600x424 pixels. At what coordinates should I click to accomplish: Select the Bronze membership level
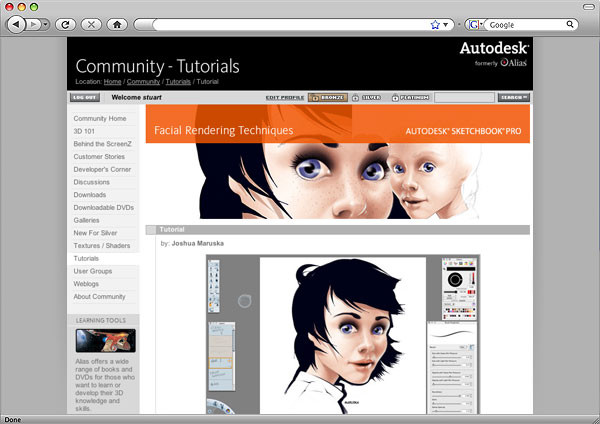(327, 98)
